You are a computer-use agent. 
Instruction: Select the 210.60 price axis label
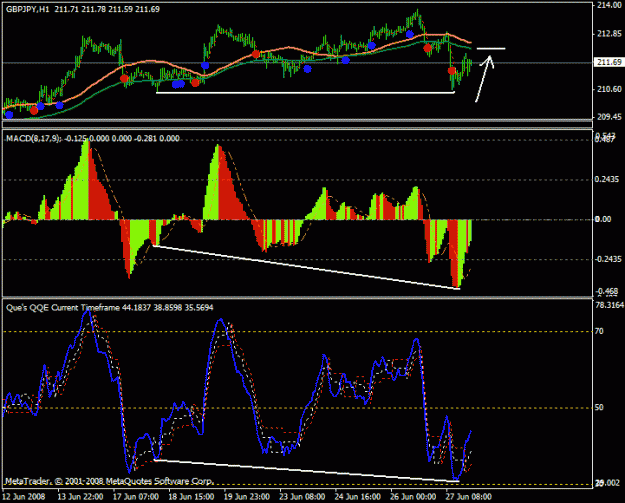[x=609, y=89]
